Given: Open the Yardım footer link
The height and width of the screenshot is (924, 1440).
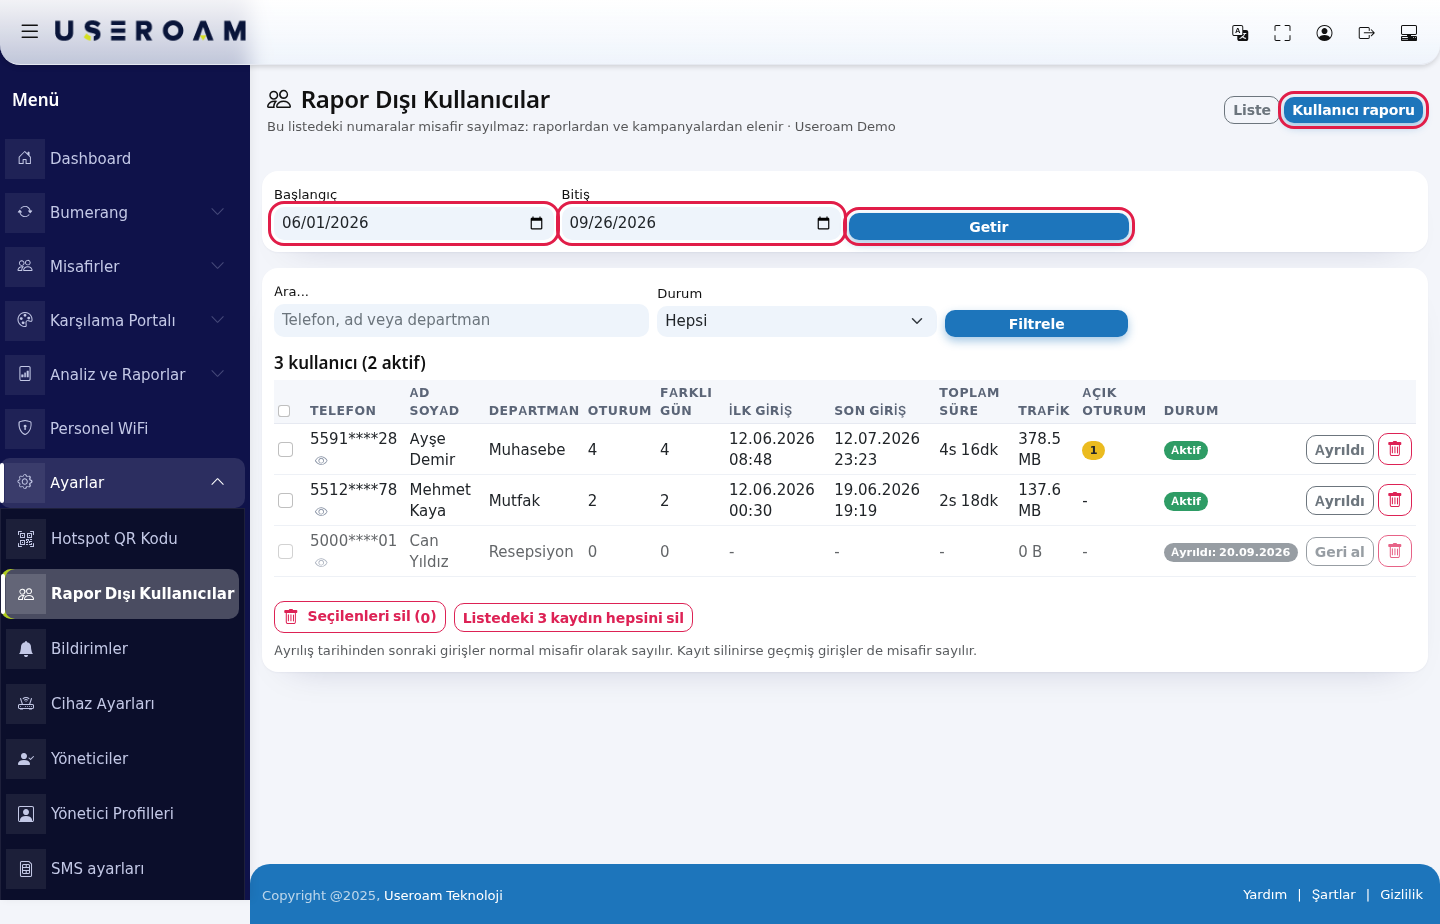Looking at the screenshot, I should (1265, 894).
